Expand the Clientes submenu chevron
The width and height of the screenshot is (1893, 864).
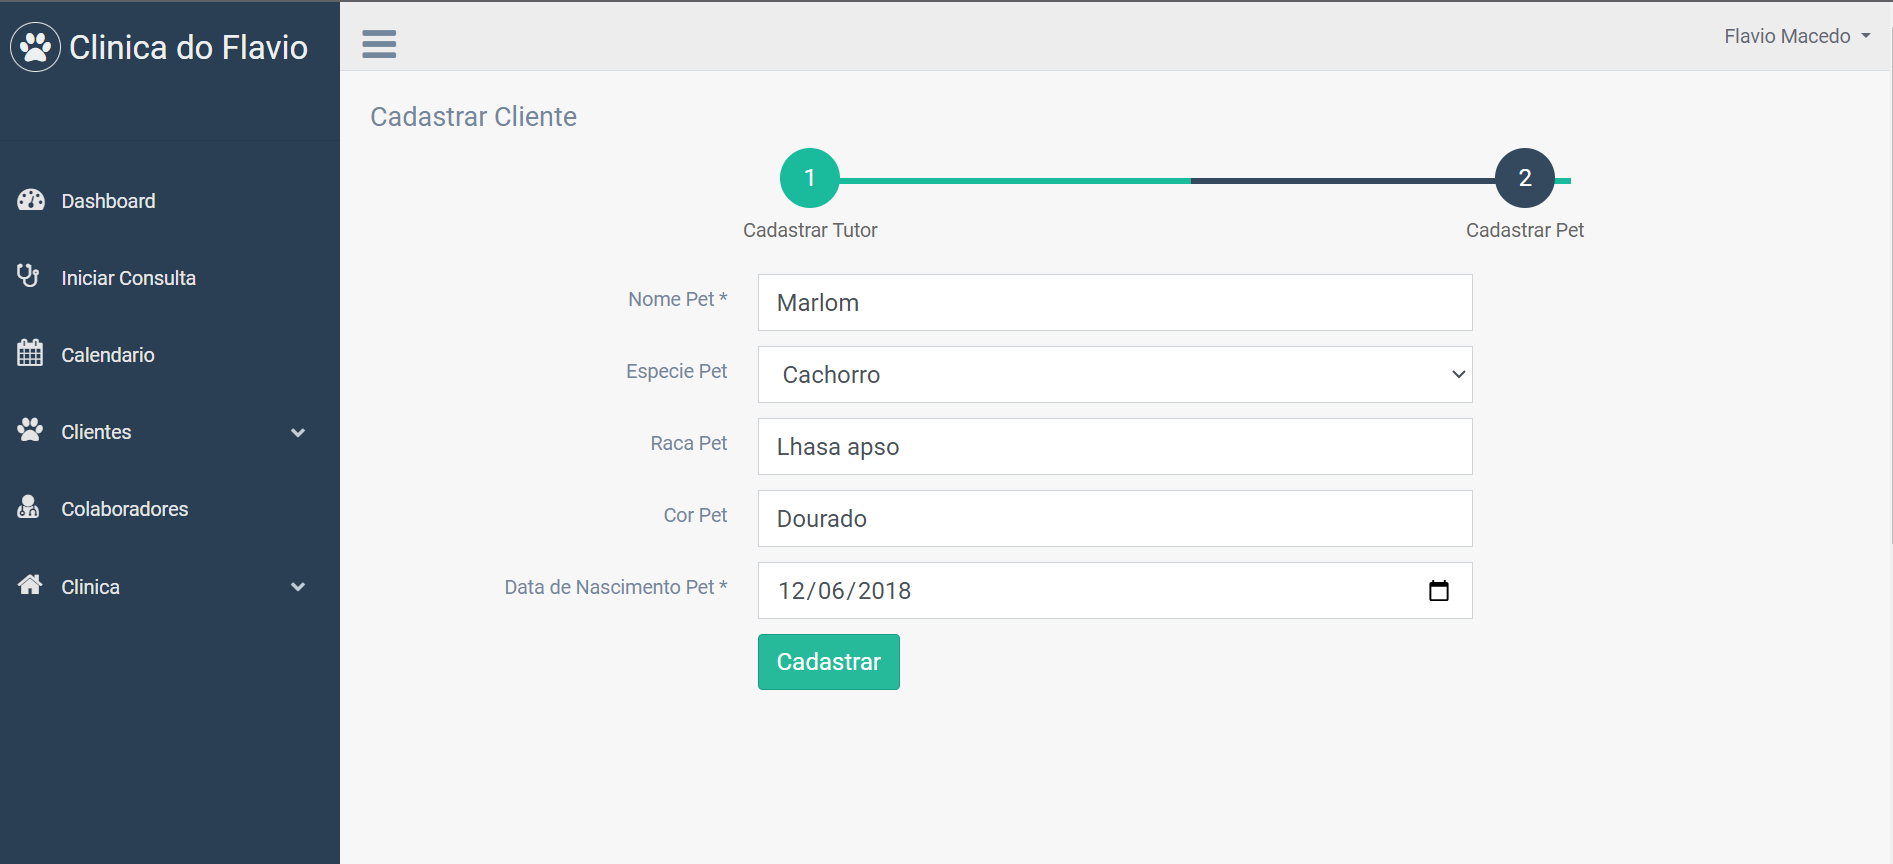point(298,433)
